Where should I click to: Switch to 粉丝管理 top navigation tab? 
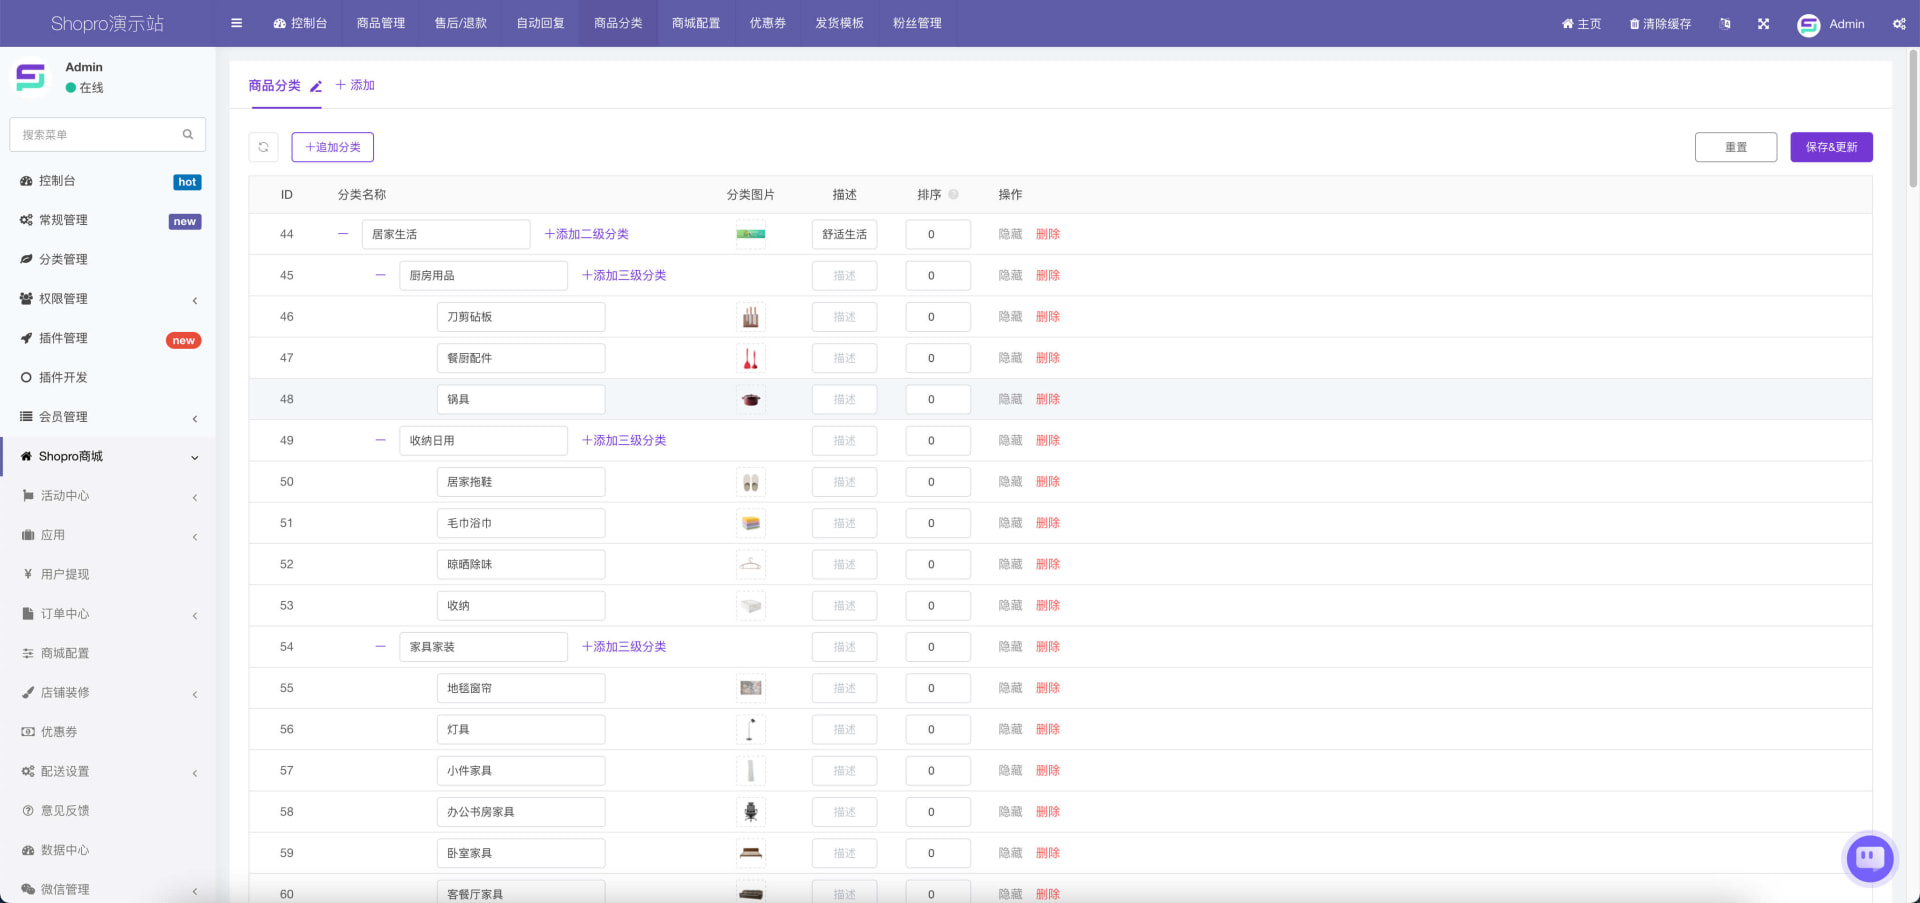coord(917,23)
